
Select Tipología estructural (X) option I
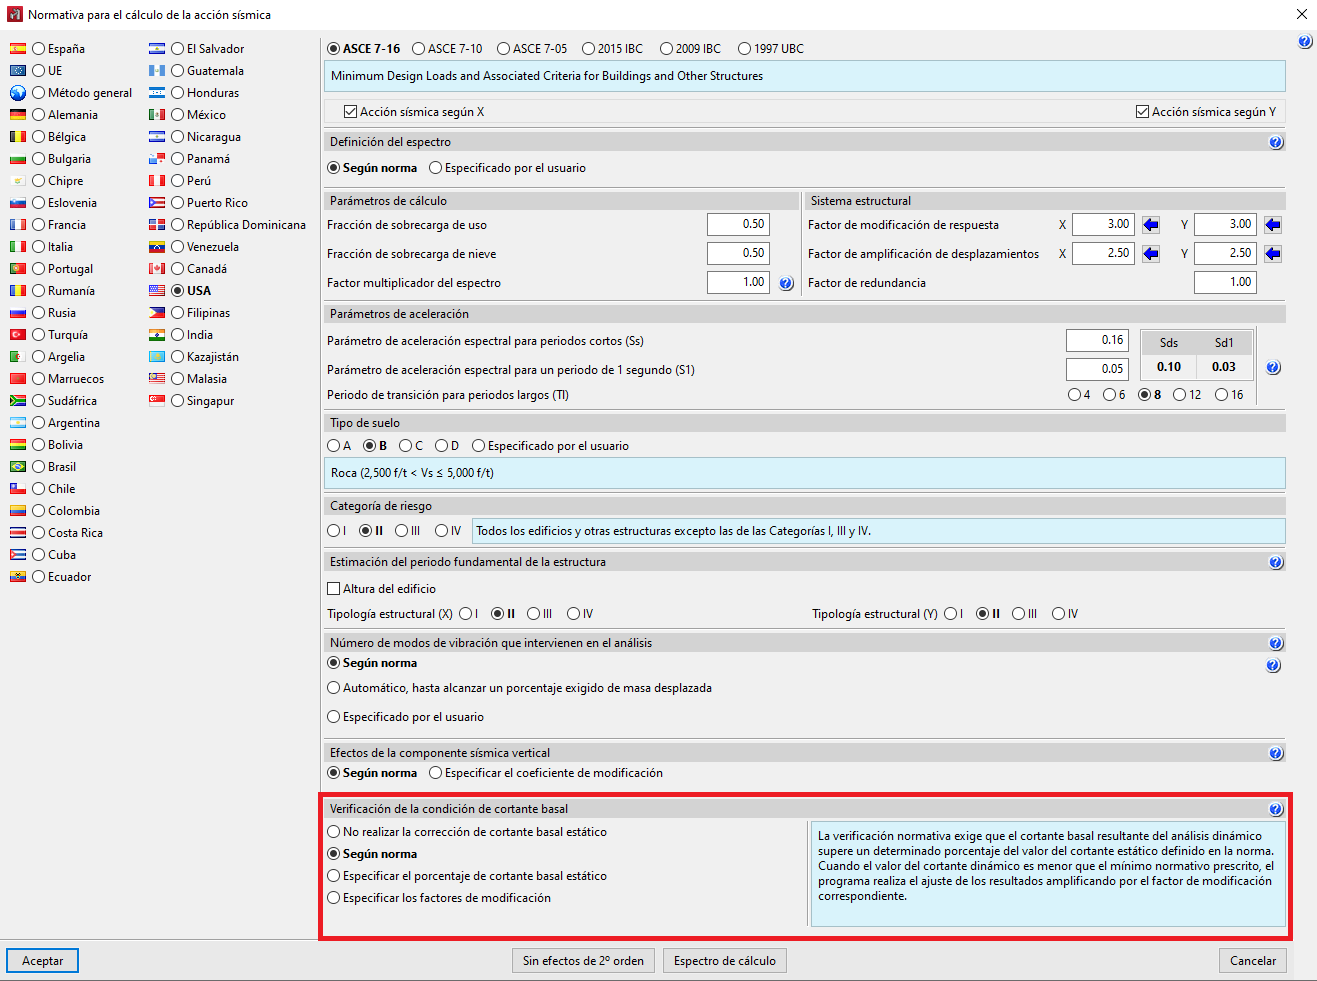(465, 614)
